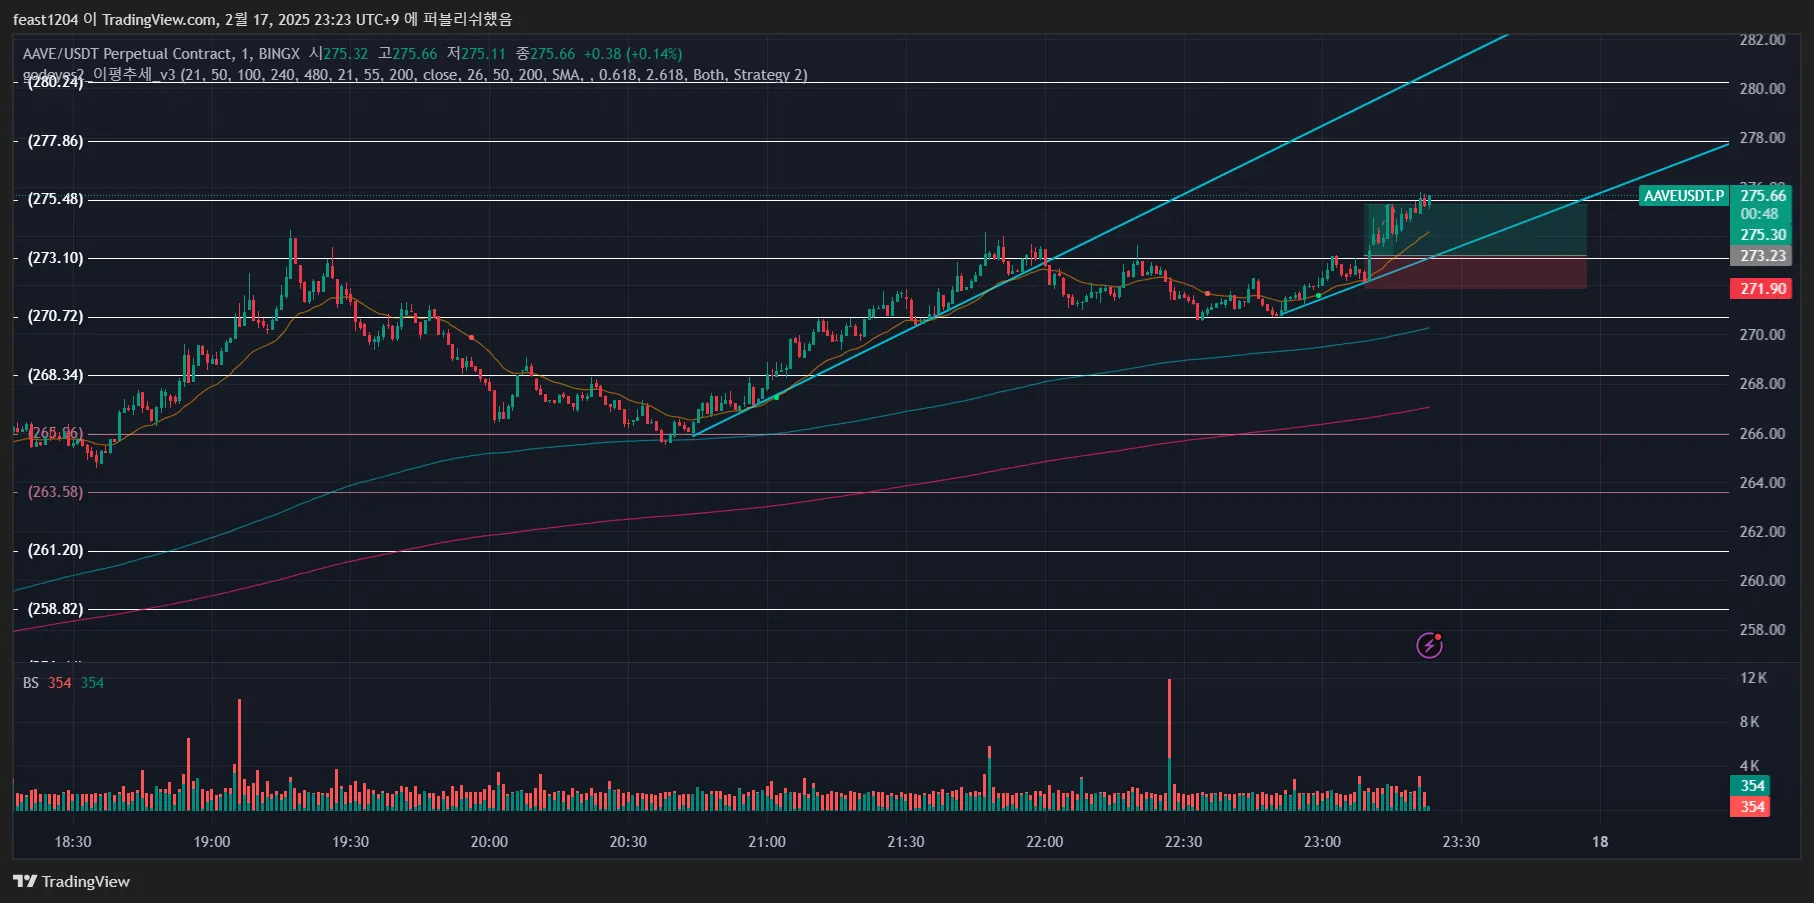
Task: Click 270.00 on the price axis
Action: click(x=1762, y=335)
